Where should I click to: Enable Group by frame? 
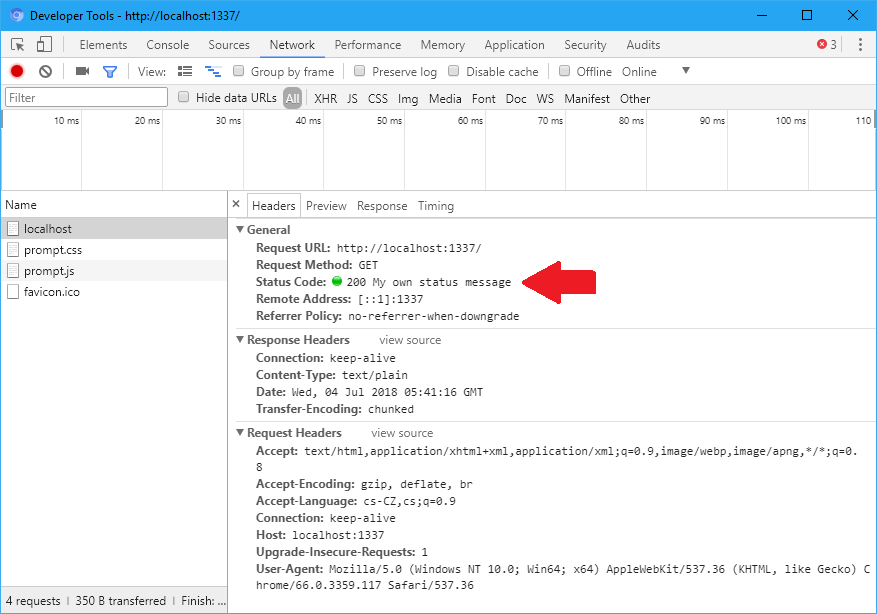[x=236, y=71]
